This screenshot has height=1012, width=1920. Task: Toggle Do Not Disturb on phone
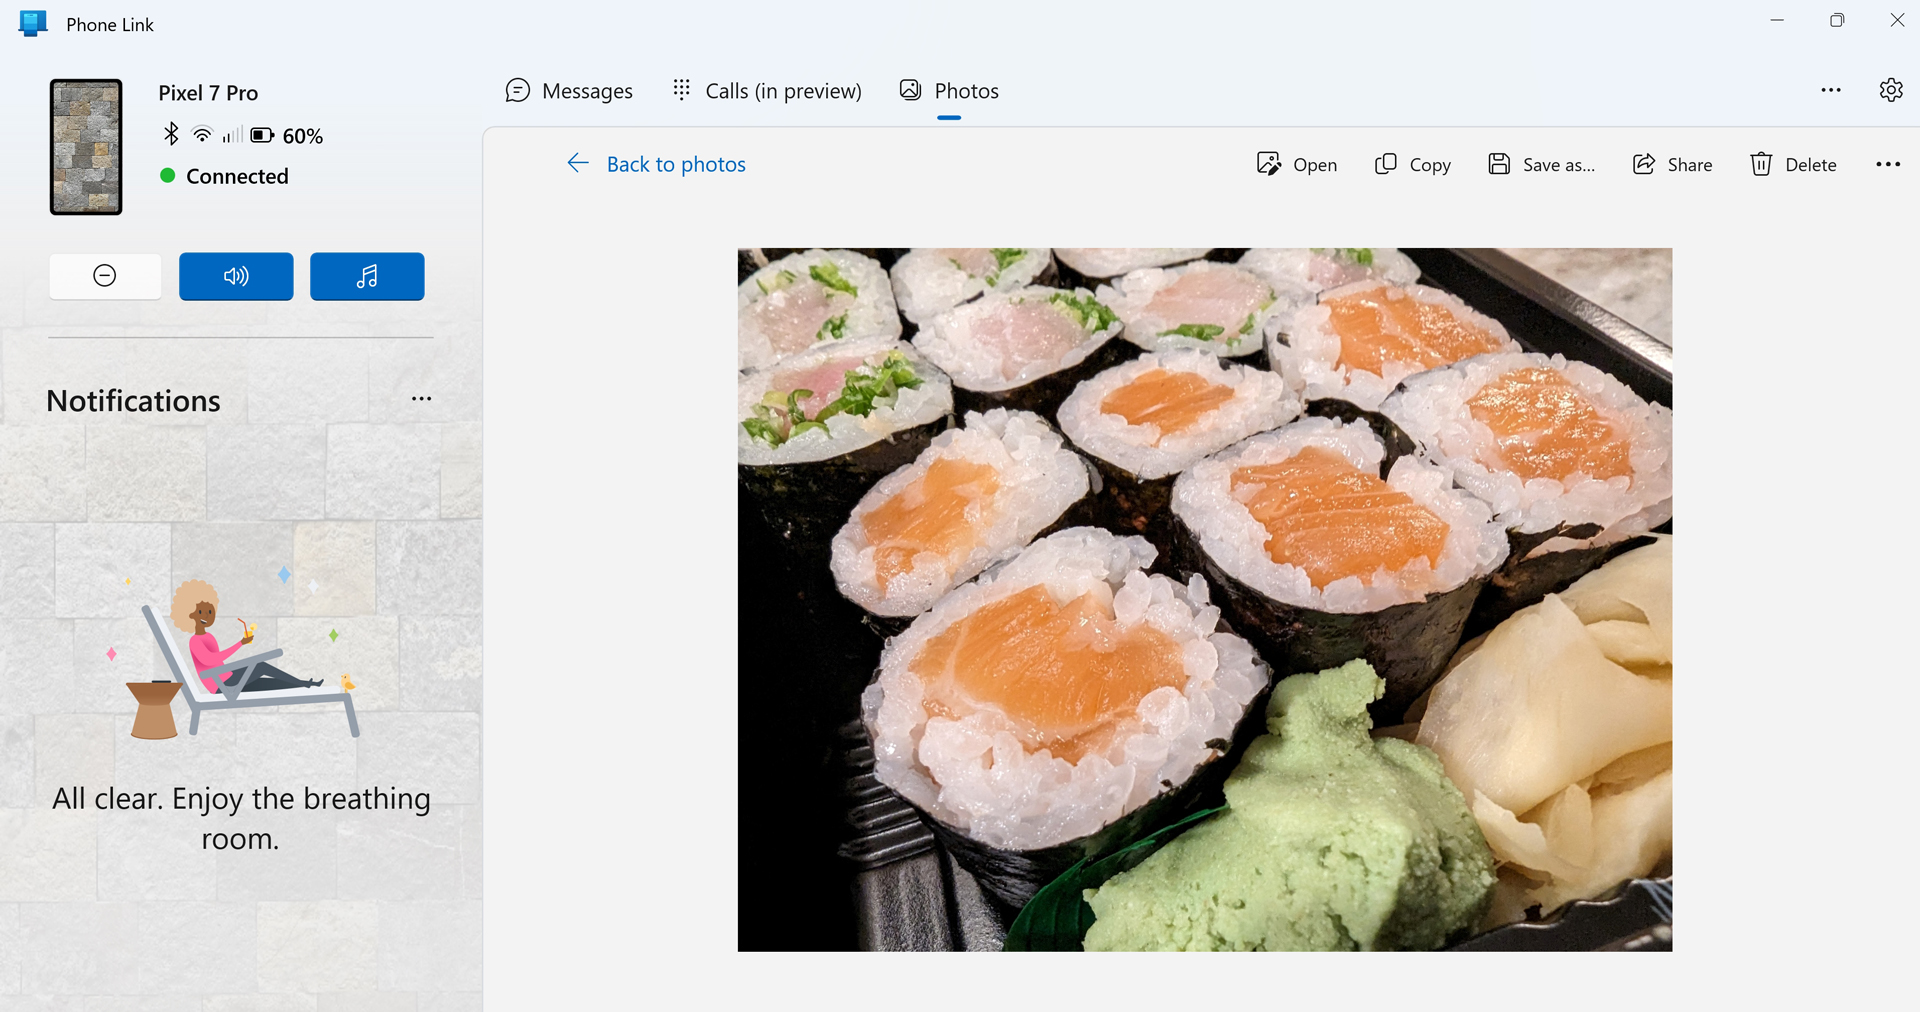coord(105,276)
